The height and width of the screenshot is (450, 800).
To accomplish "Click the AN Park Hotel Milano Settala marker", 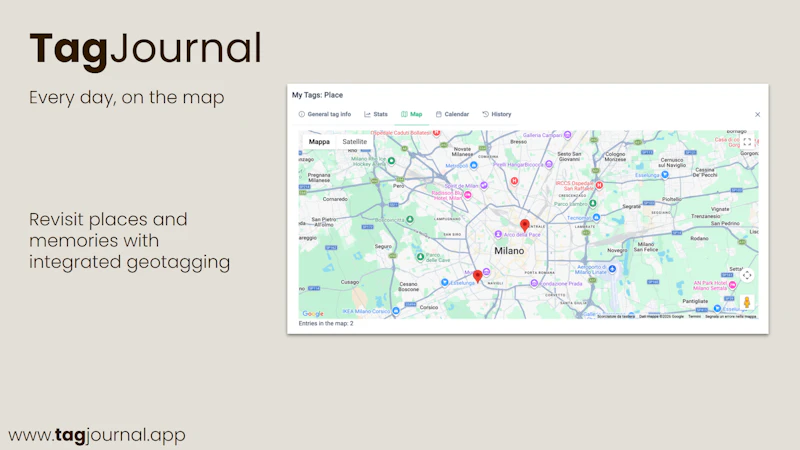I will (x=733, y=285).
